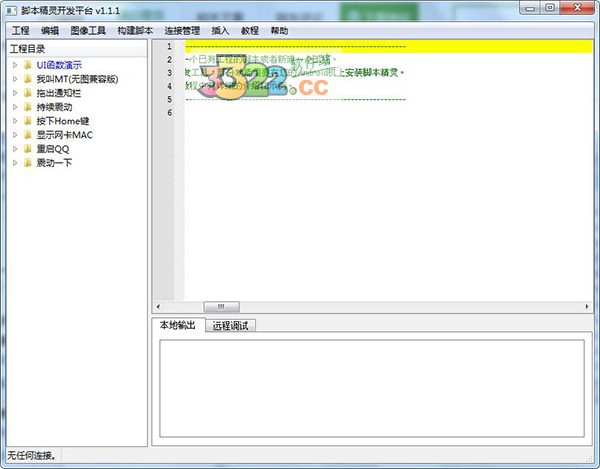Viewport: 600px width, 469px height.
Task: Expand the UI函数演示 project node
Action: click(15, 65)
